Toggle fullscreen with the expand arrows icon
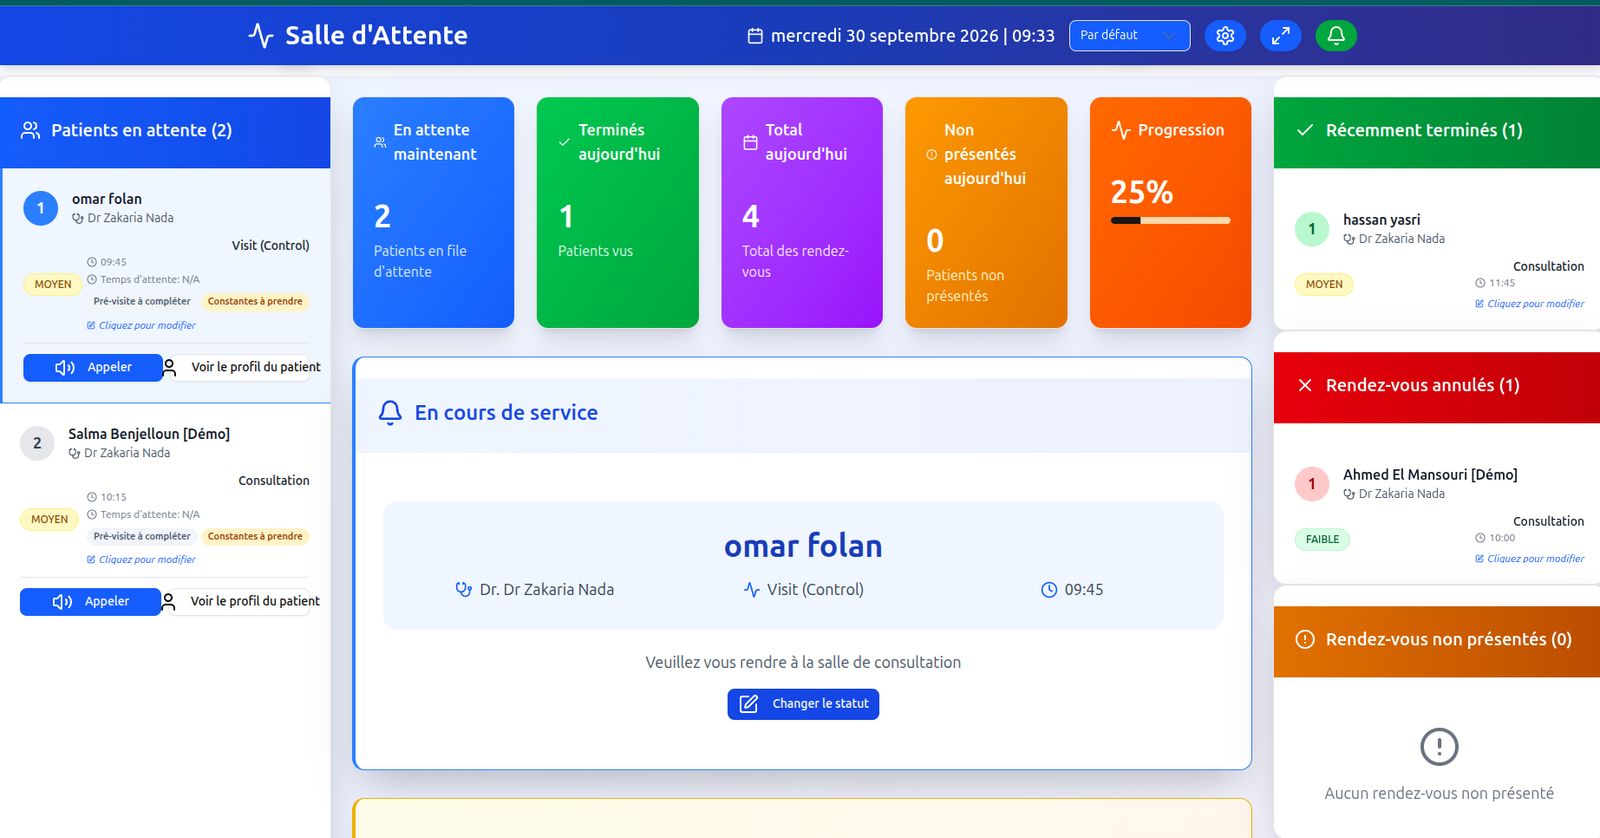 (1280, 36)
